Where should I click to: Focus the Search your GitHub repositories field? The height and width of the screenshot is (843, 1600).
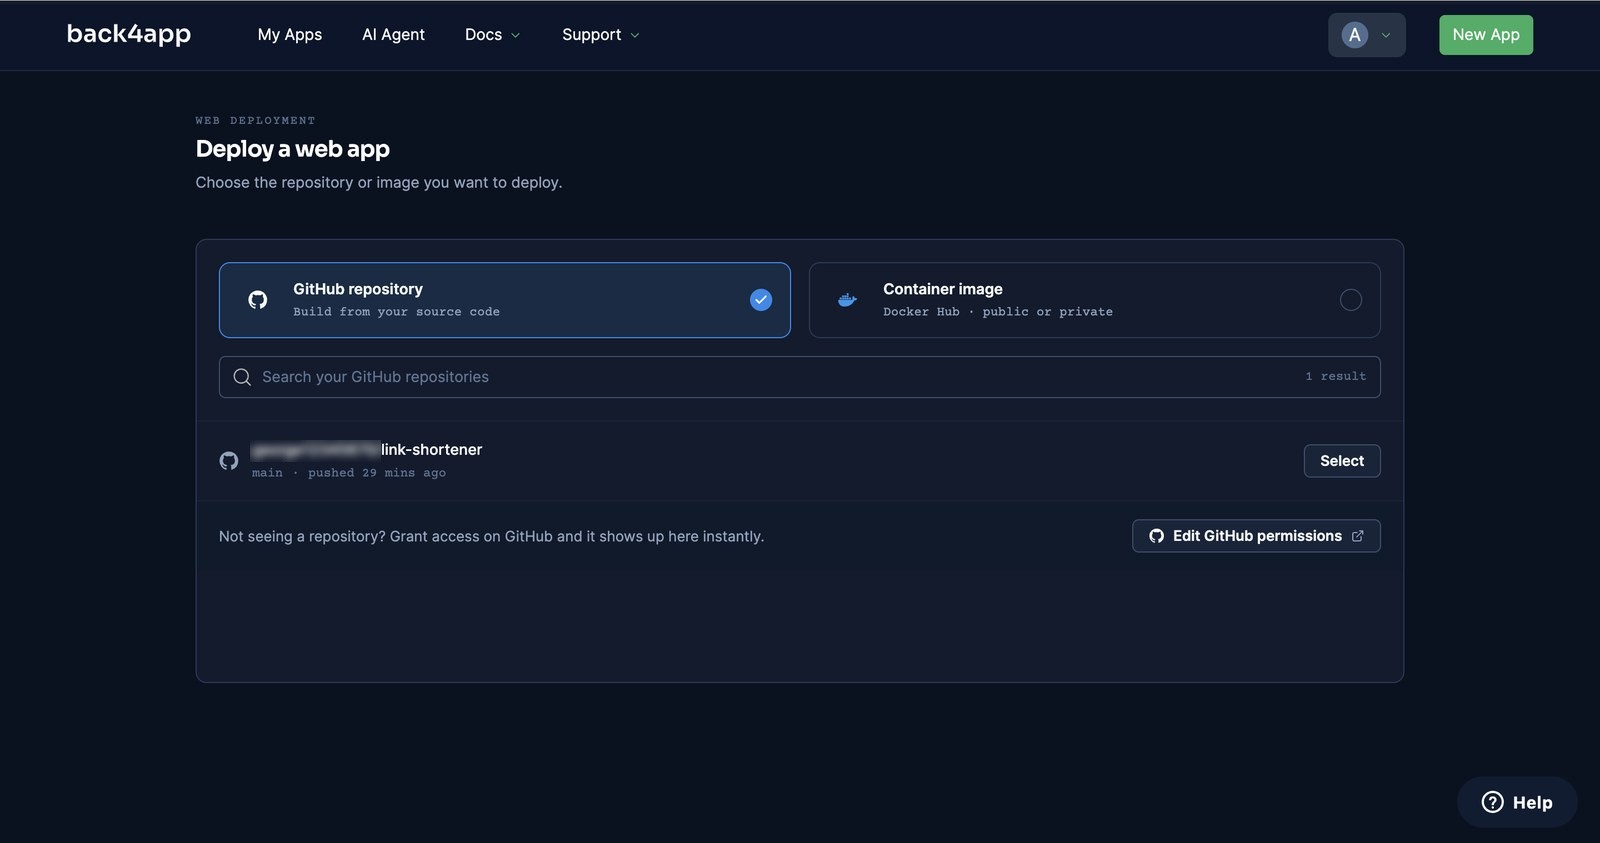pyautogui.click(x=800, y=377)
